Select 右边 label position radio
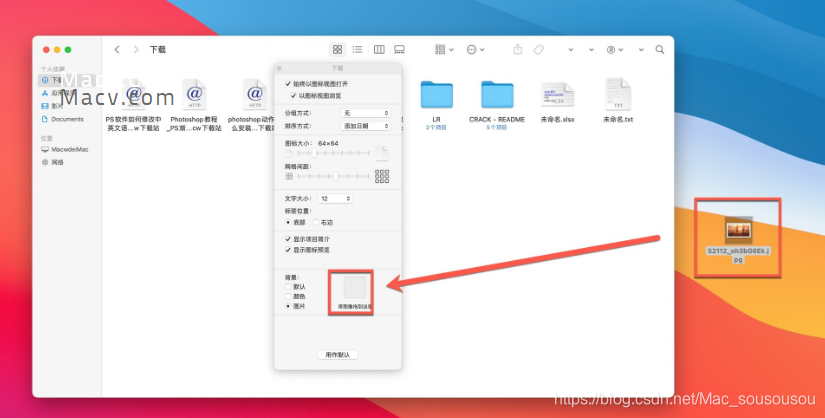The height and width of the screenshot is (418, 825). (316, 222)
